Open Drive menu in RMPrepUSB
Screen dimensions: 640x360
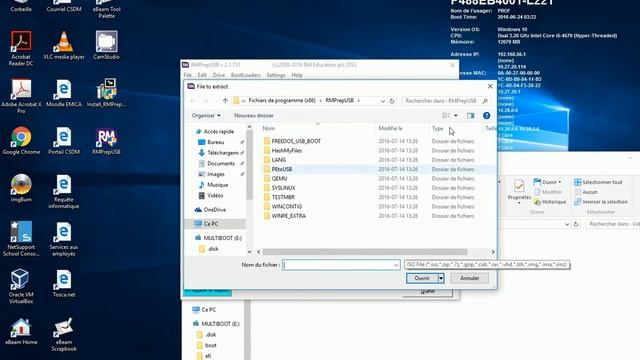coord(219,75)
